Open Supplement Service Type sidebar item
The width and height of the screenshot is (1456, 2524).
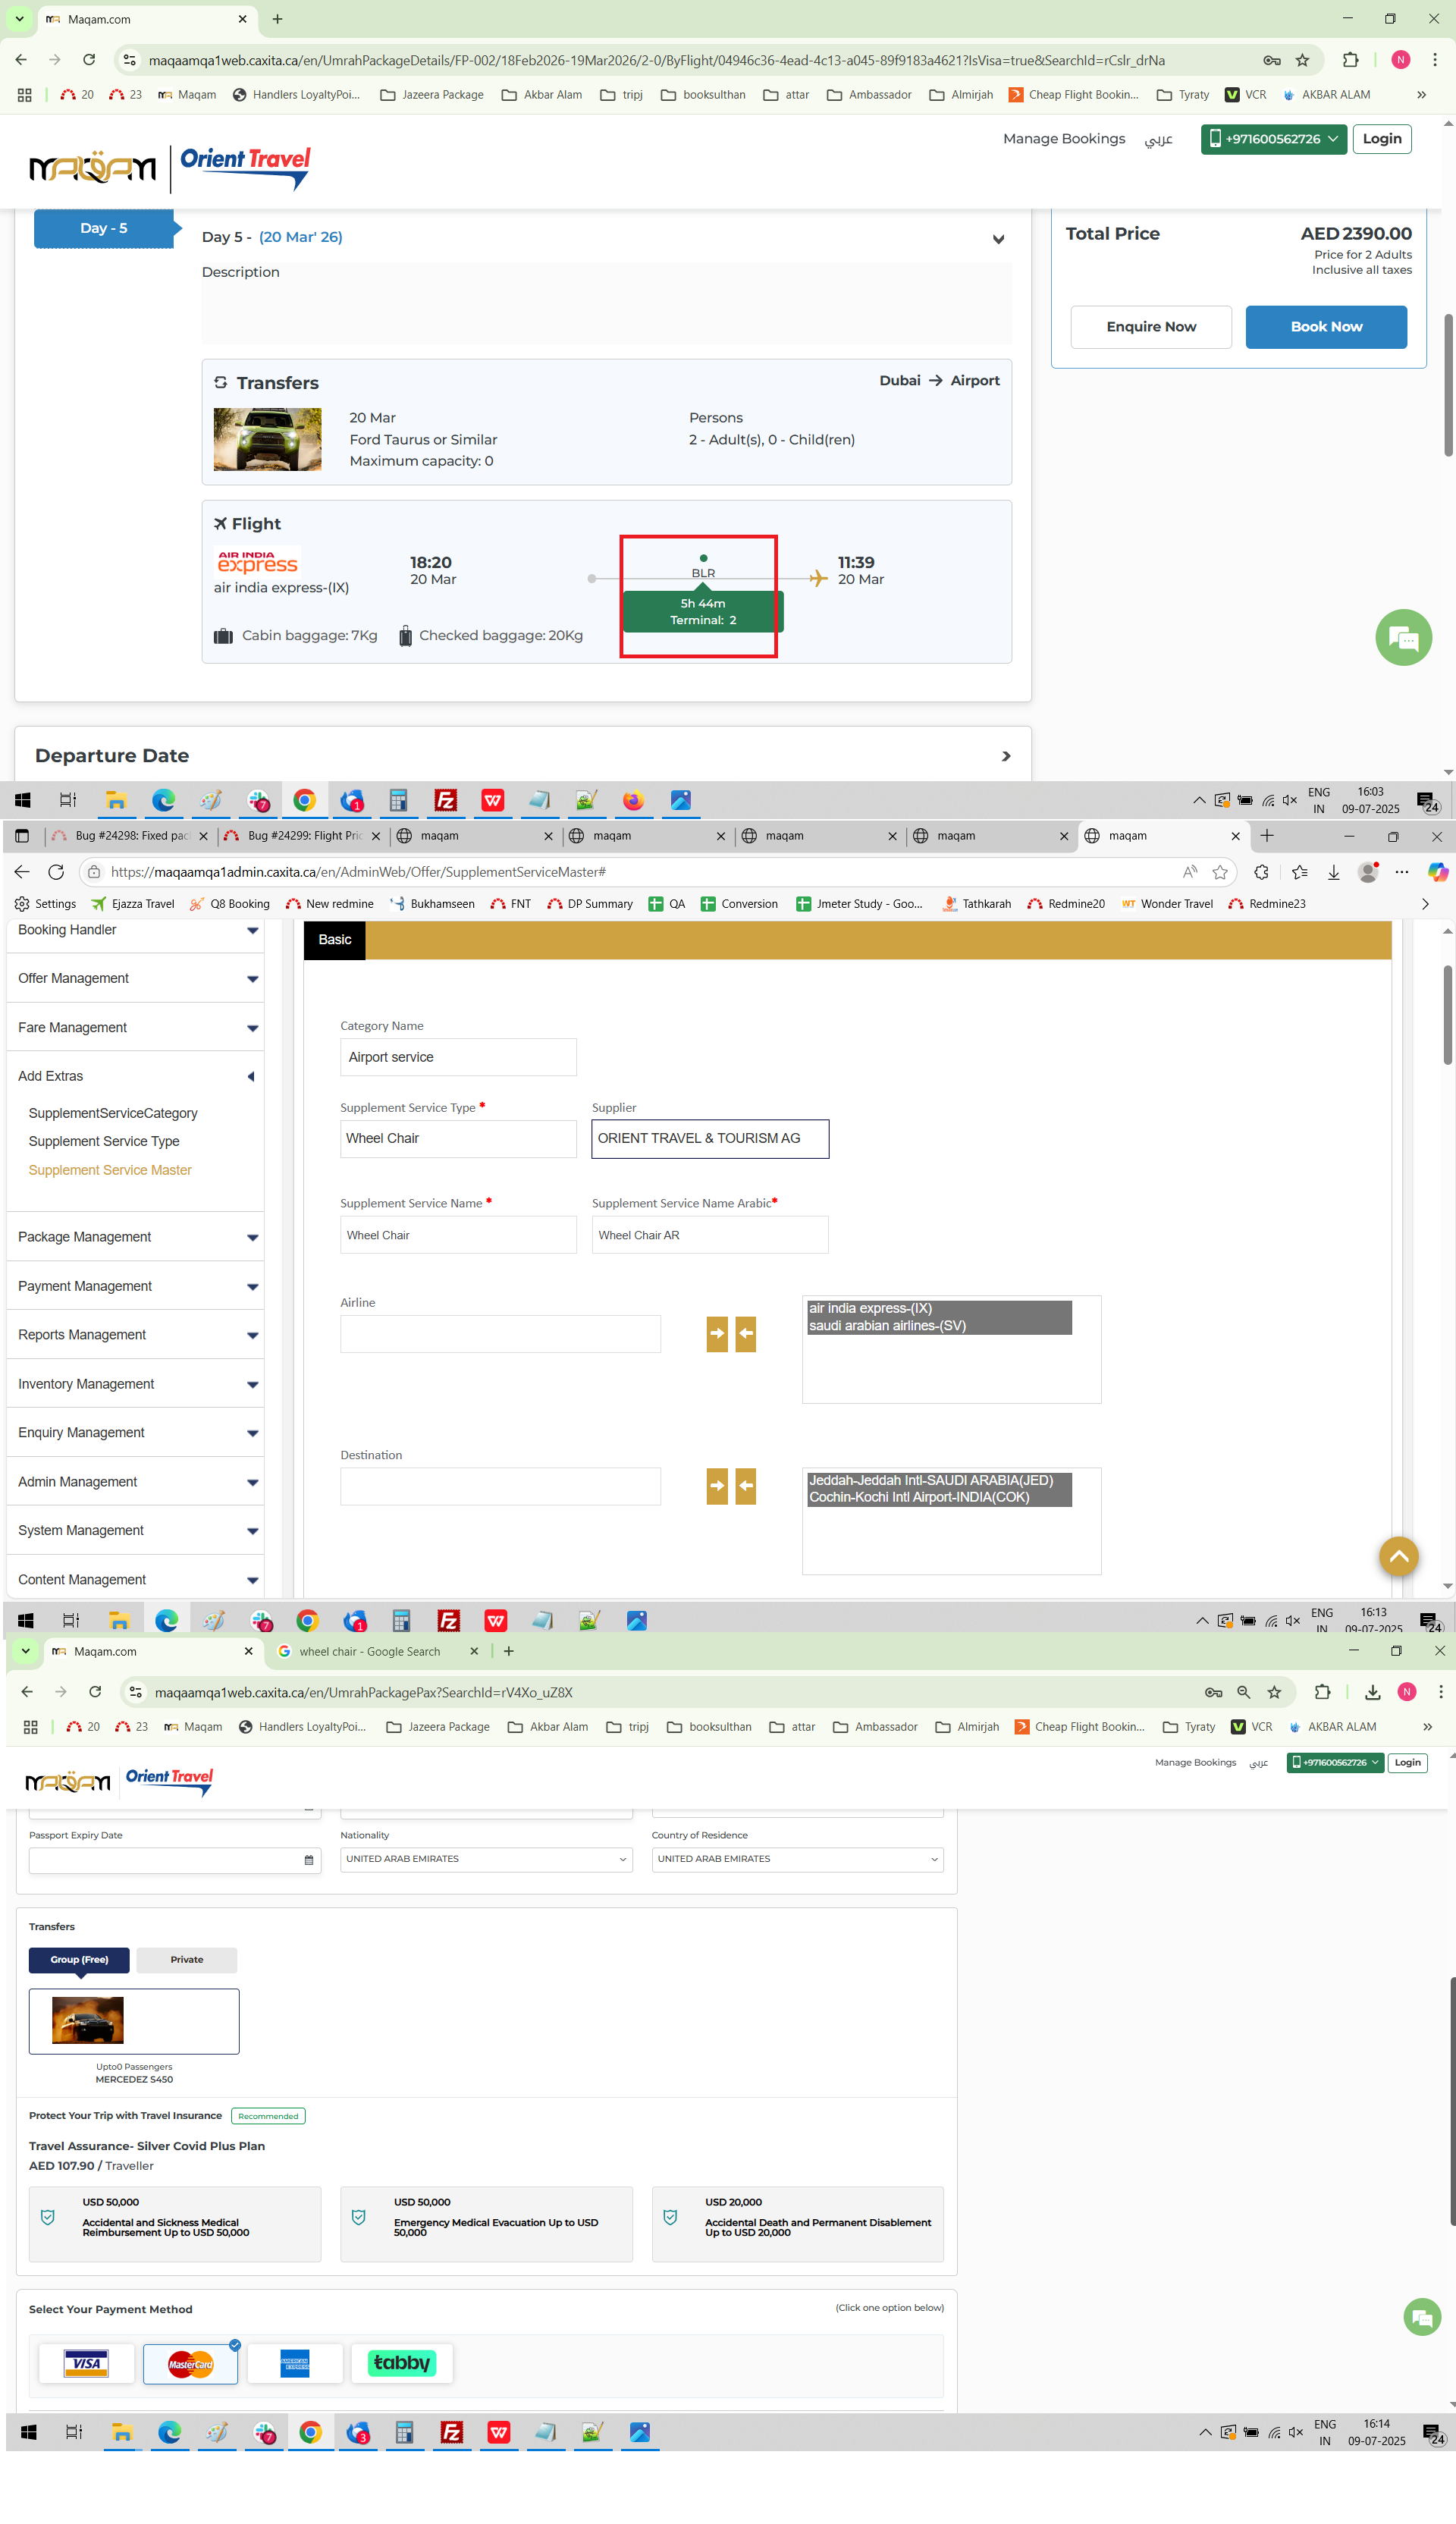point(104,1141)
